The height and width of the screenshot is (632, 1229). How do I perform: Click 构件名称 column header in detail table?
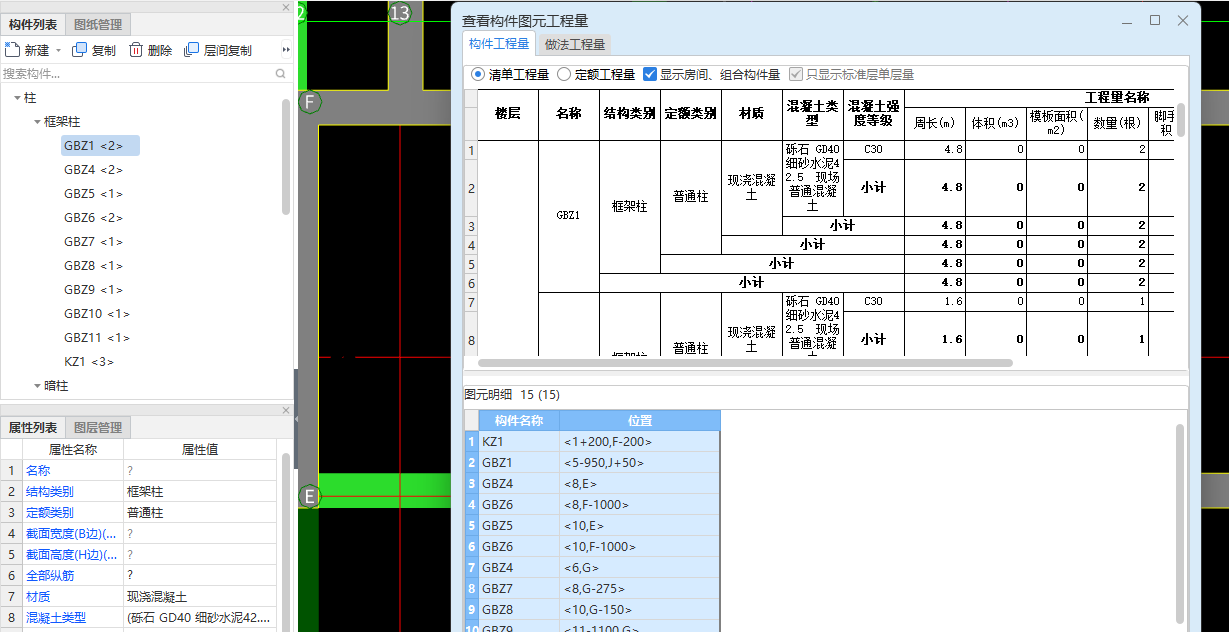pos(519,420)
